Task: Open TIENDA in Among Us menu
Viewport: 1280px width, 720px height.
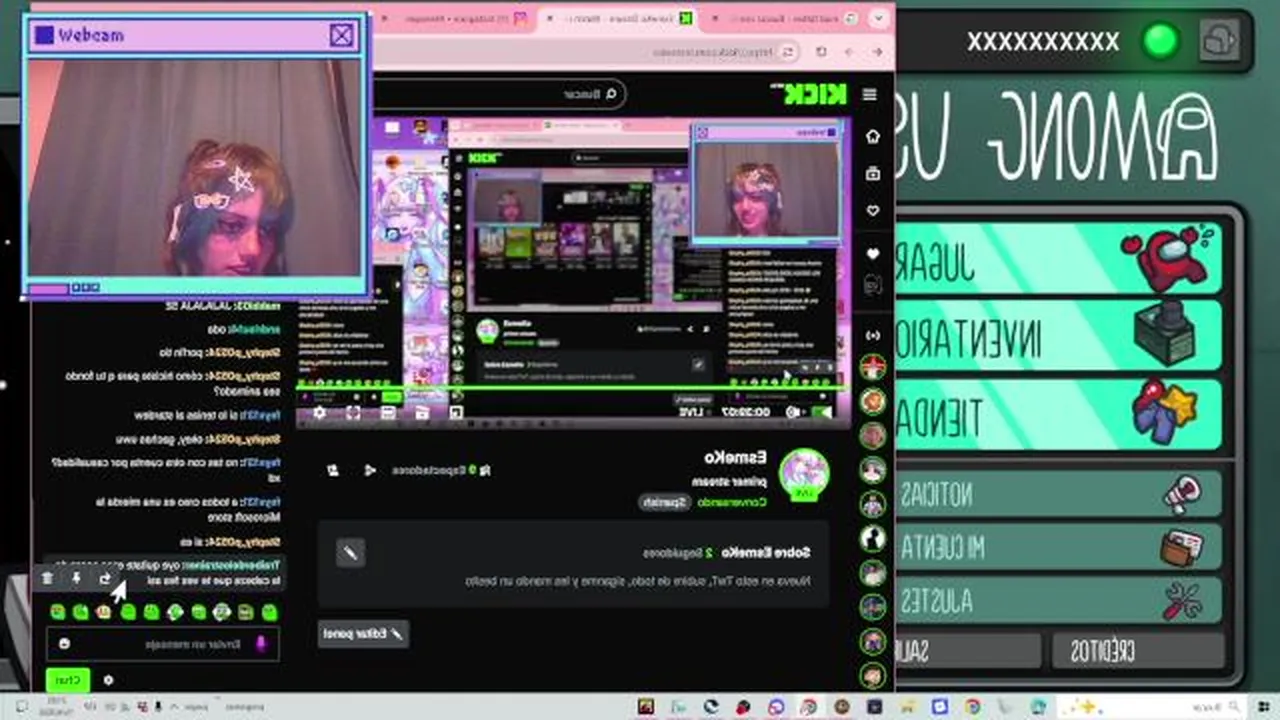Action: coord(1057,414)
